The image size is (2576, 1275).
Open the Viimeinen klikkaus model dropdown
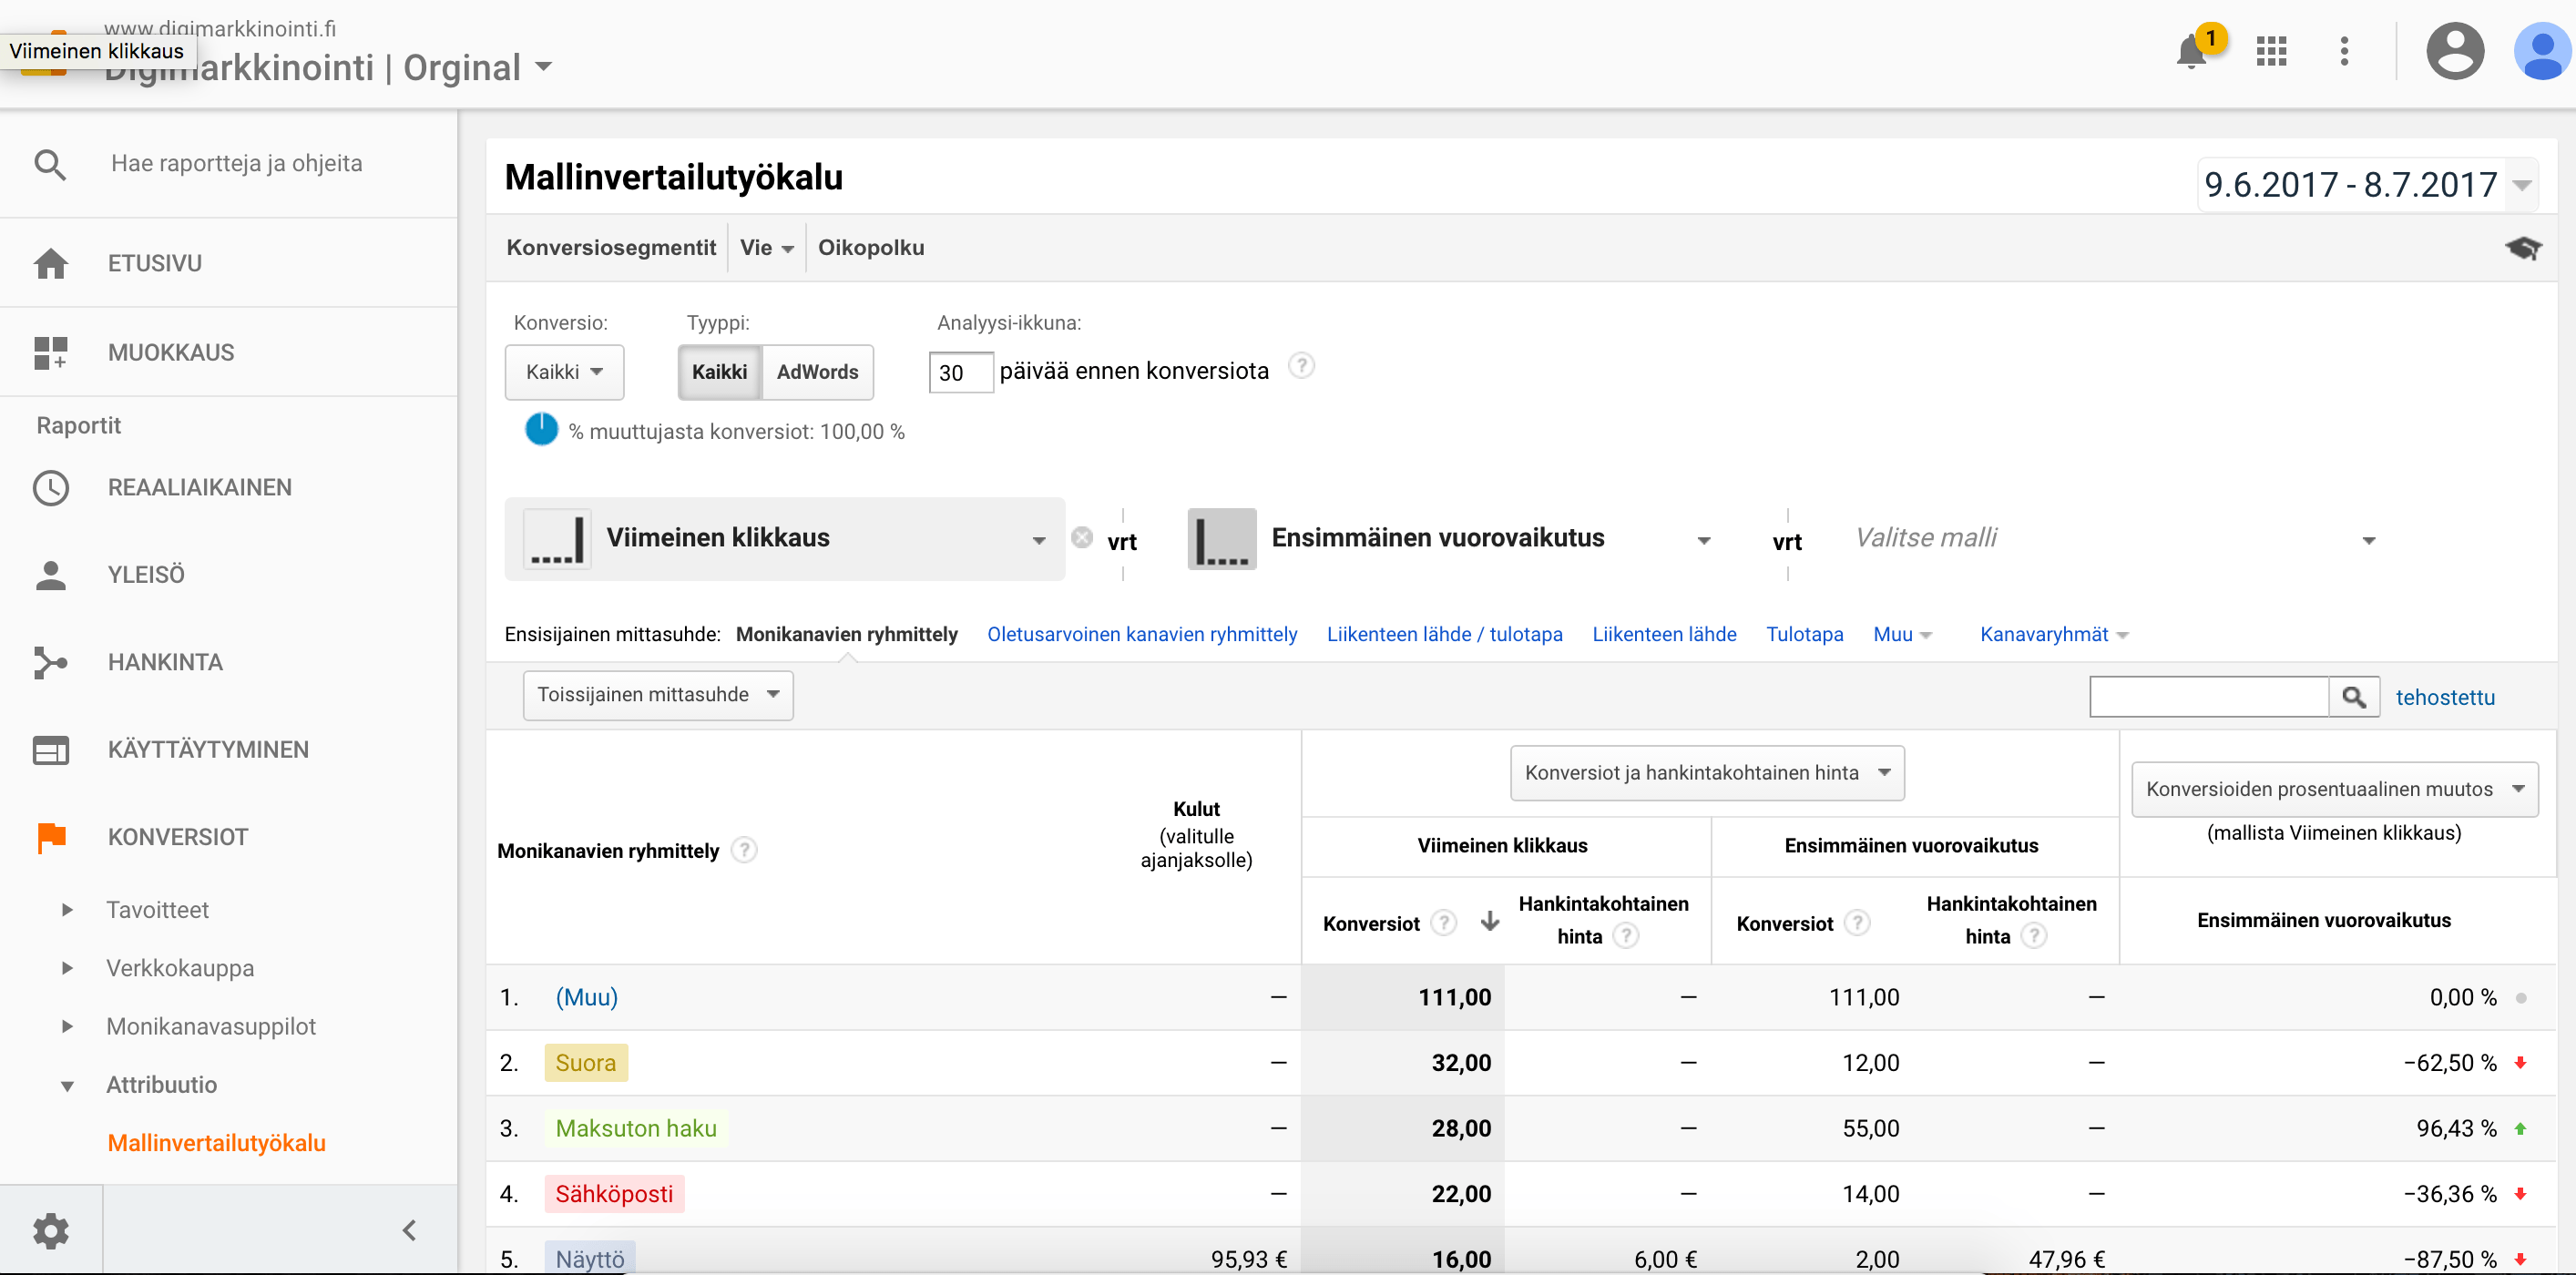tap(785, 539)
